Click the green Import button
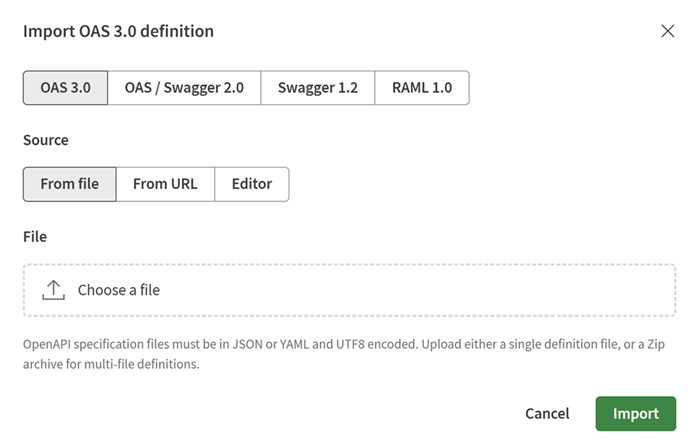700x446 pixels. tap(636, 413)
